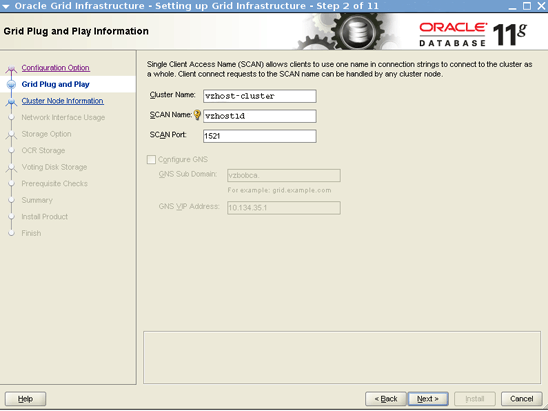Minimize the installer window
The height and width of the screenshot is (411, 548).
[x=512, y=6]
